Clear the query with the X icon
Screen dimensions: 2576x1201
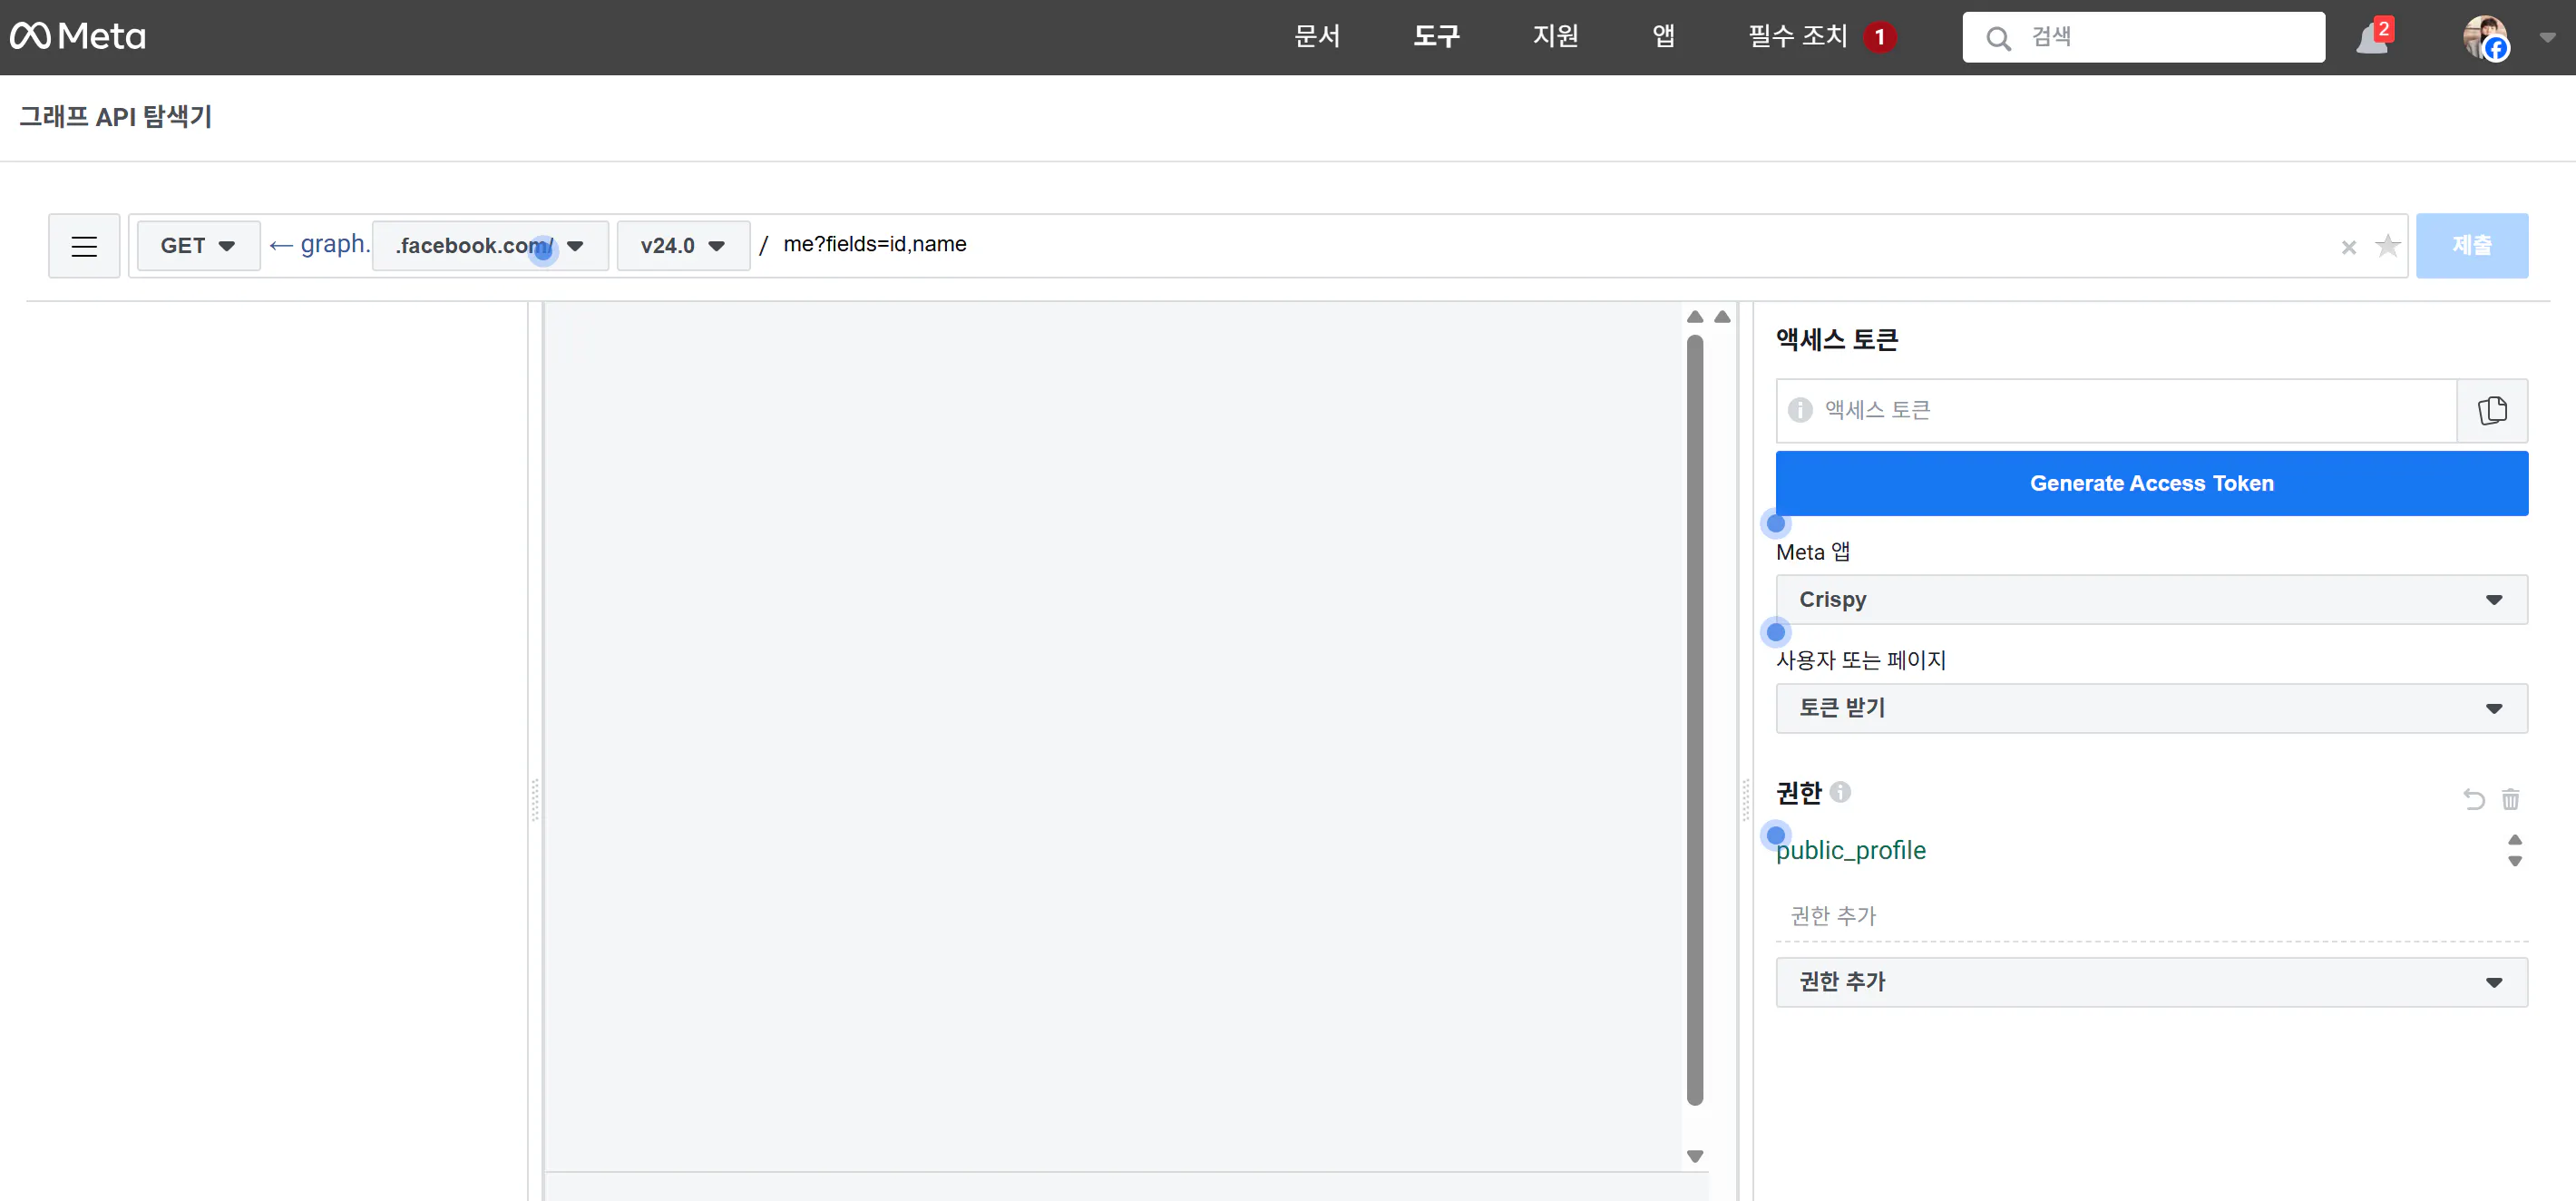point(2348,247)
